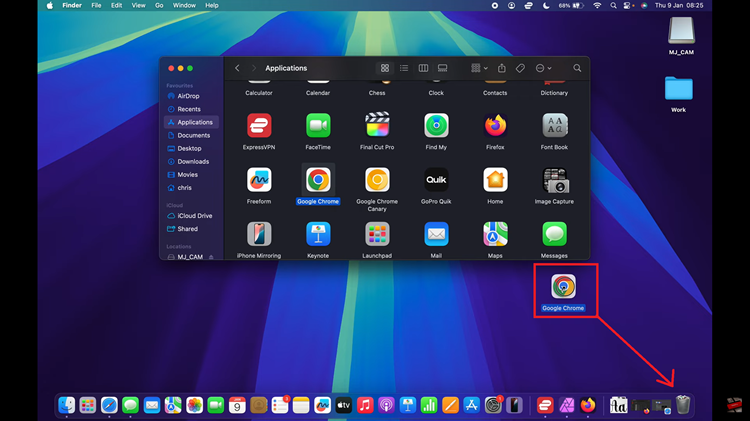Open the Trash in the Dock
The width and height of the screenshot is (750, 421).
coord(683,405)
